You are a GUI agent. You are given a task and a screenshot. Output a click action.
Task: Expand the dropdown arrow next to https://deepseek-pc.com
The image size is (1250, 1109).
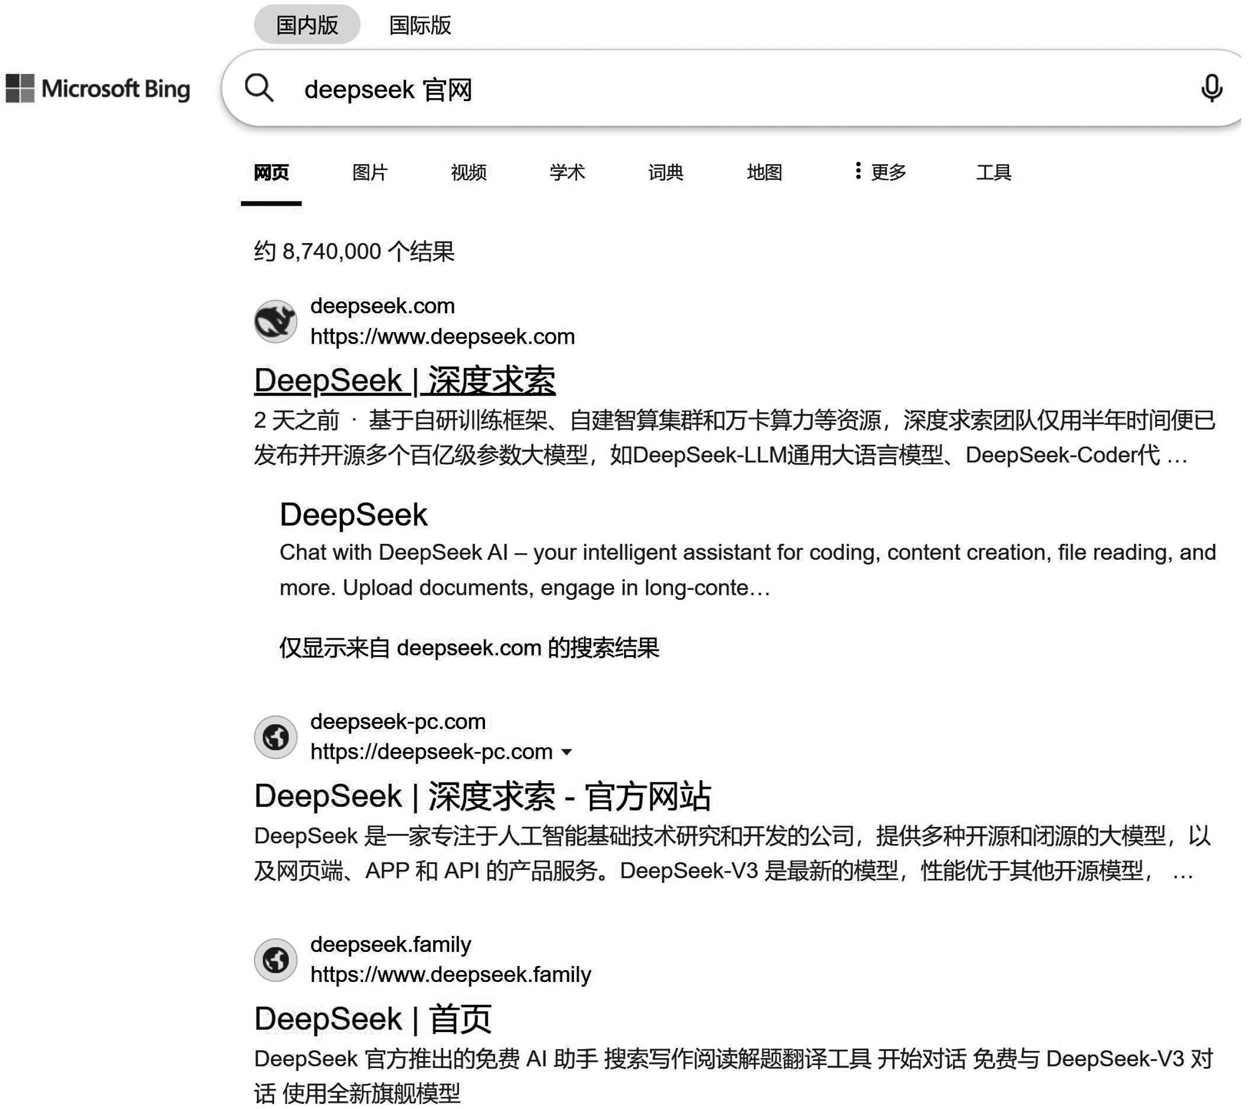567,752
